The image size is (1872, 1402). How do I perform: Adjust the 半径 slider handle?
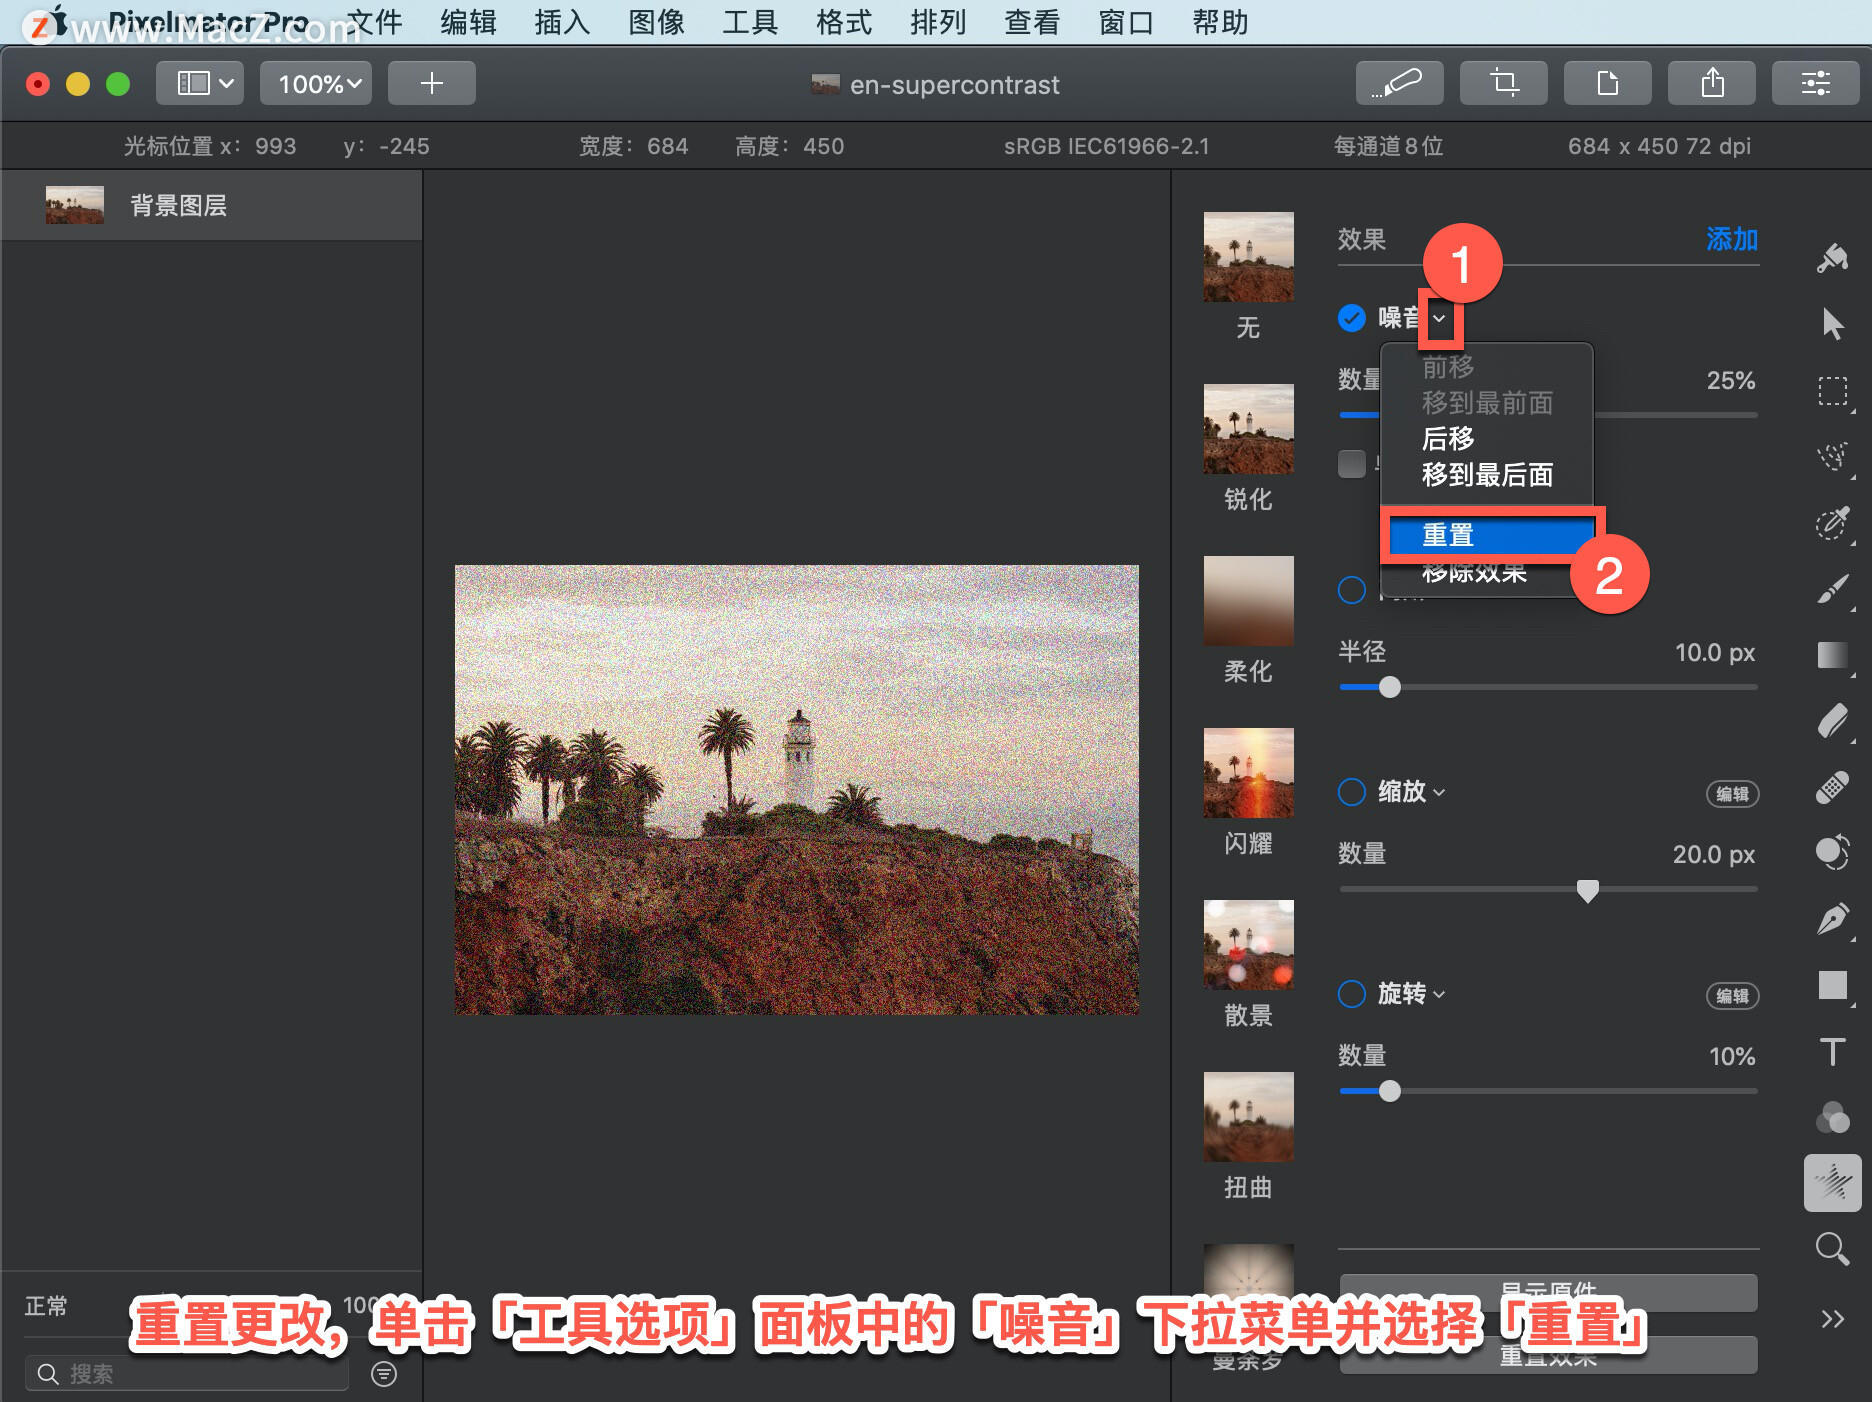click(1390, 687)
